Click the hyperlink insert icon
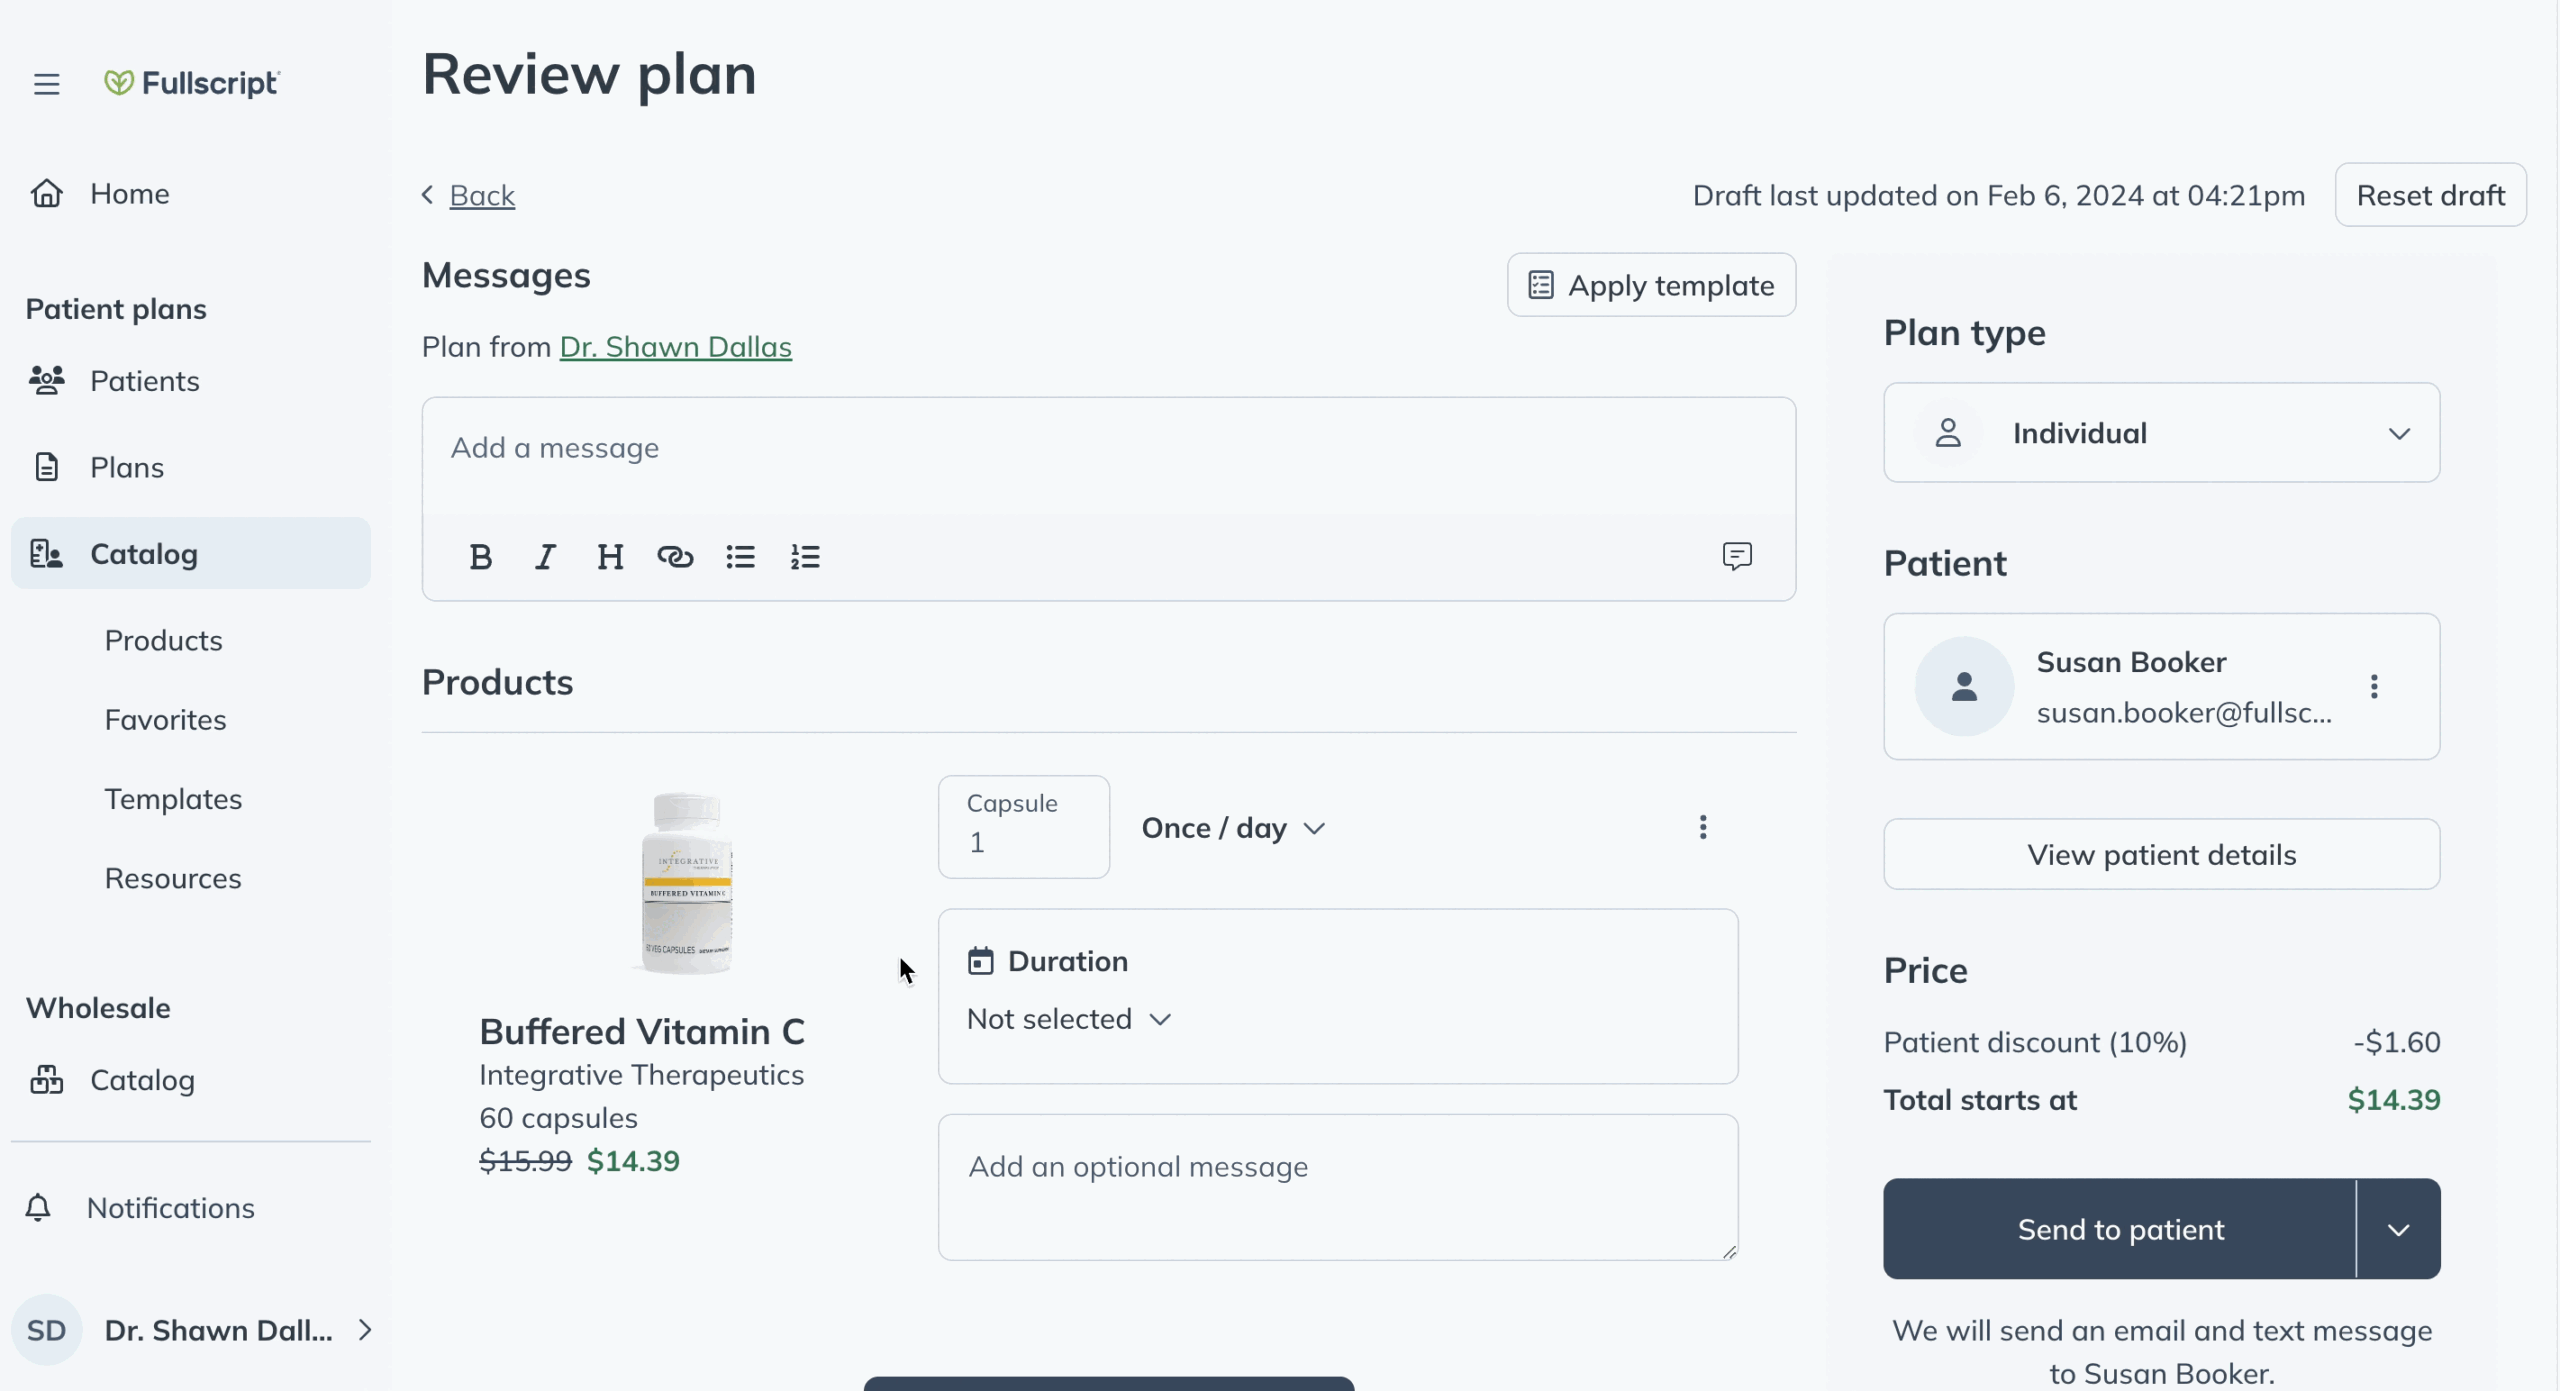Image resolution: width=2560 pixels, height=1391 pixels. point(675,555)
